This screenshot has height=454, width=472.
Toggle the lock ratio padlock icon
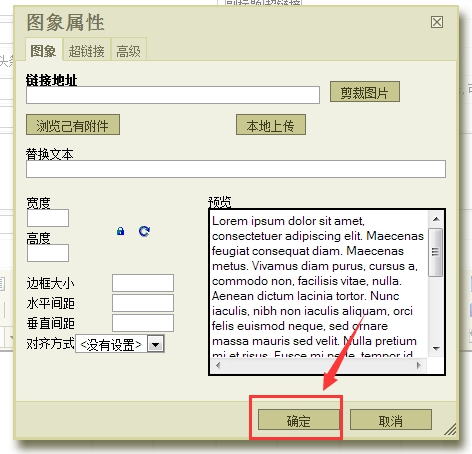[x=120, y=231]
